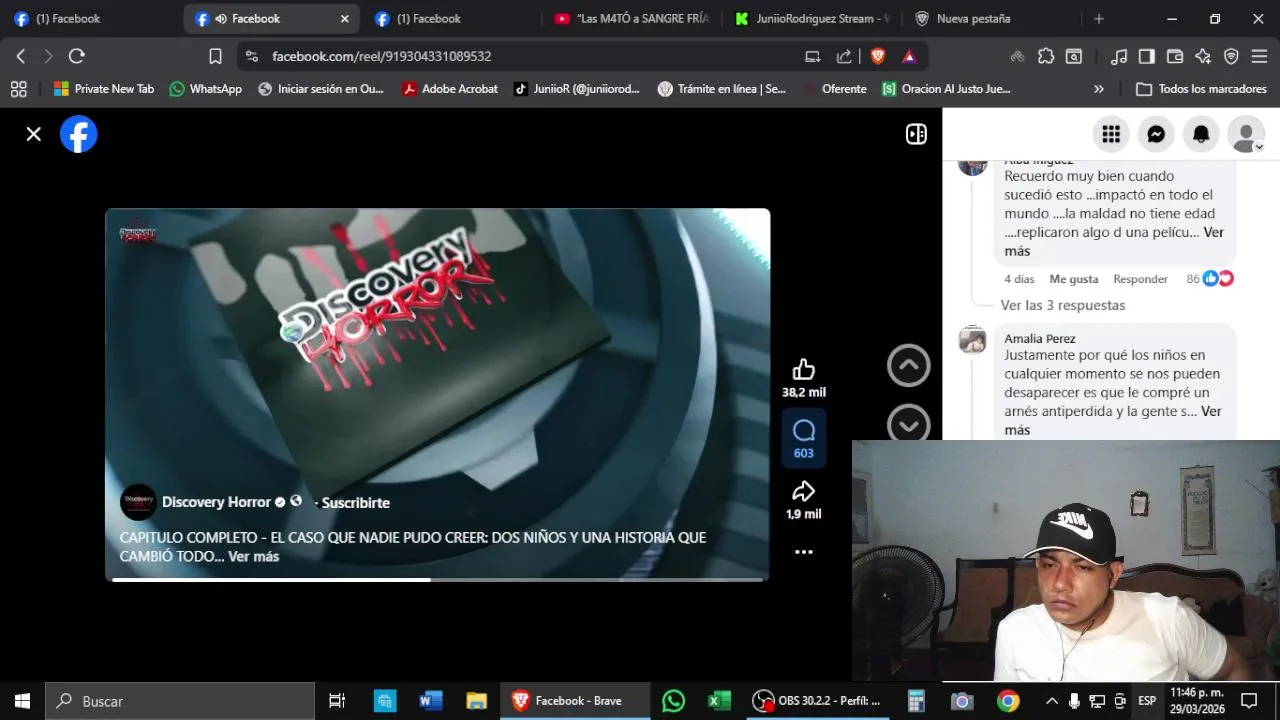1280x720 pixels.
Task: Open Microsoft Word from taskbar
Action: [x=431, y=701]
